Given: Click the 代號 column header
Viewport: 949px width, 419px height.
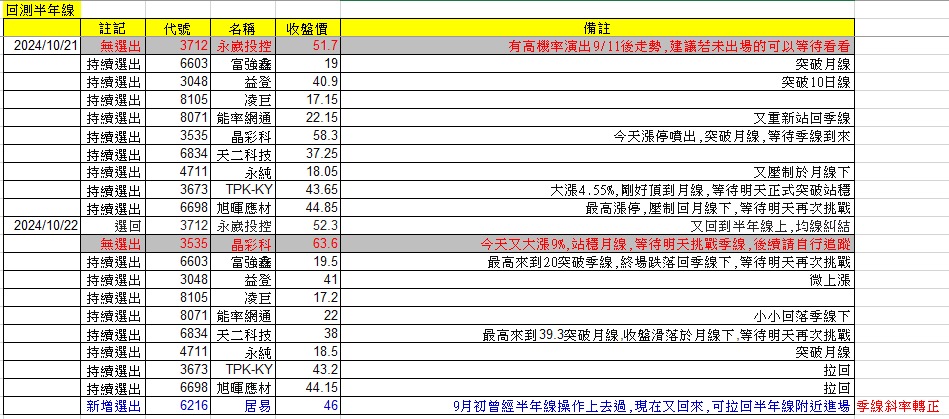Looking at the screenshot, I should click(179, 28).
